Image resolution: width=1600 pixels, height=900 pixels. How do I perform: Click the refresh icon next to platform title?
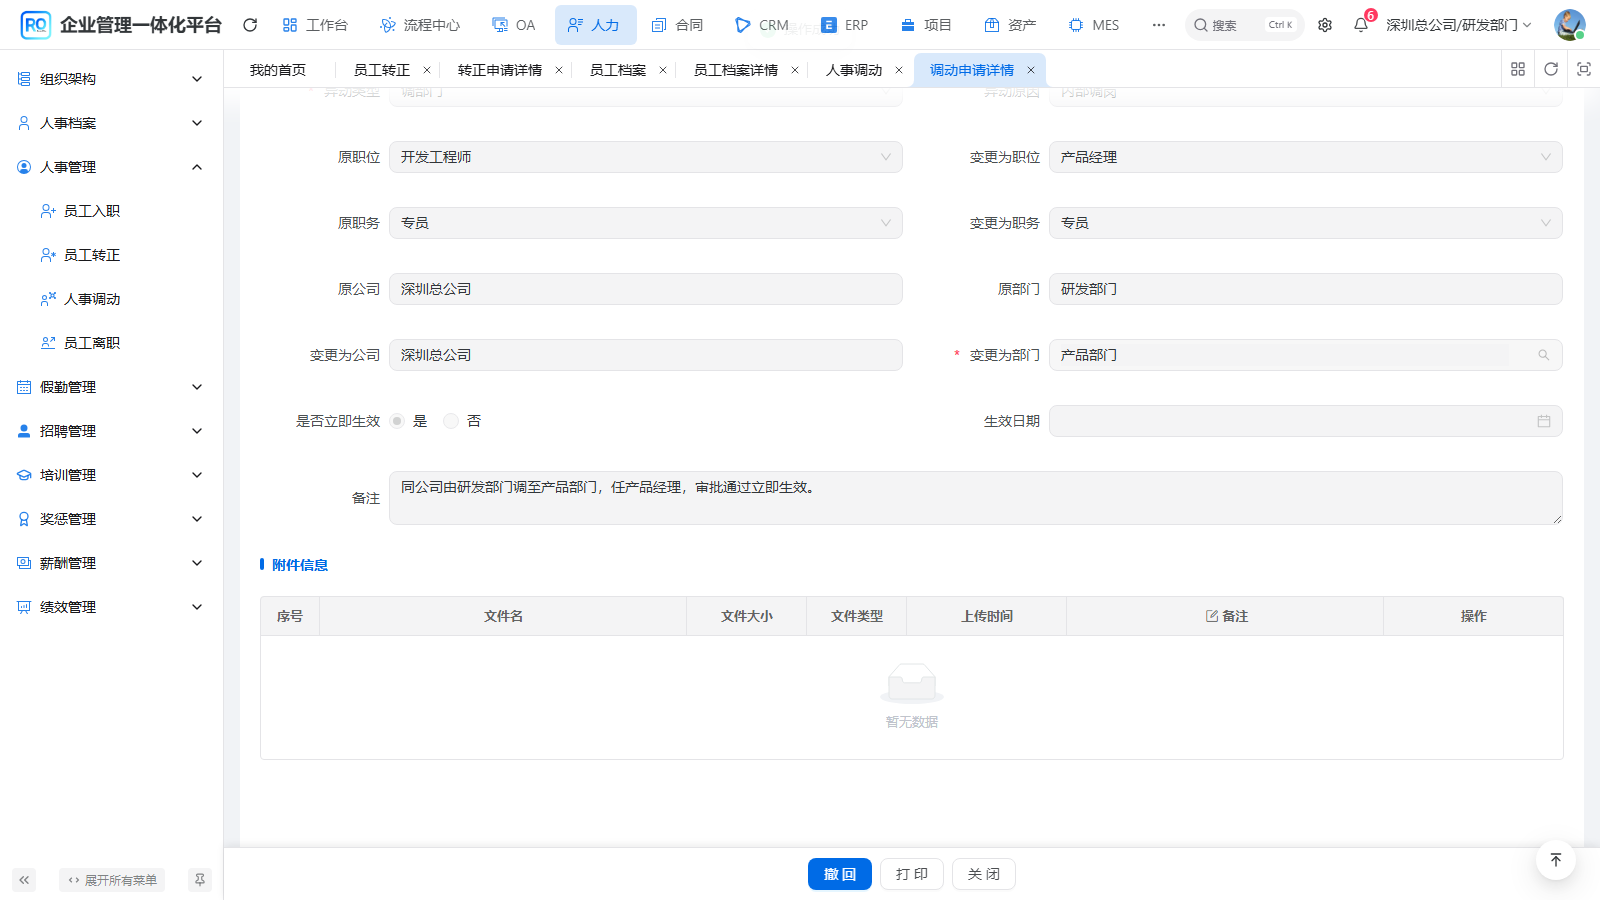coord(250,25)
